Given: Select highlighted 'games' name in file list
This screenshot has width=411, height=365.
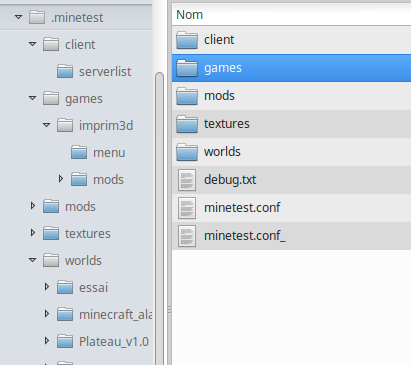Looking at the screenshot, I should [x=223, y=68].
